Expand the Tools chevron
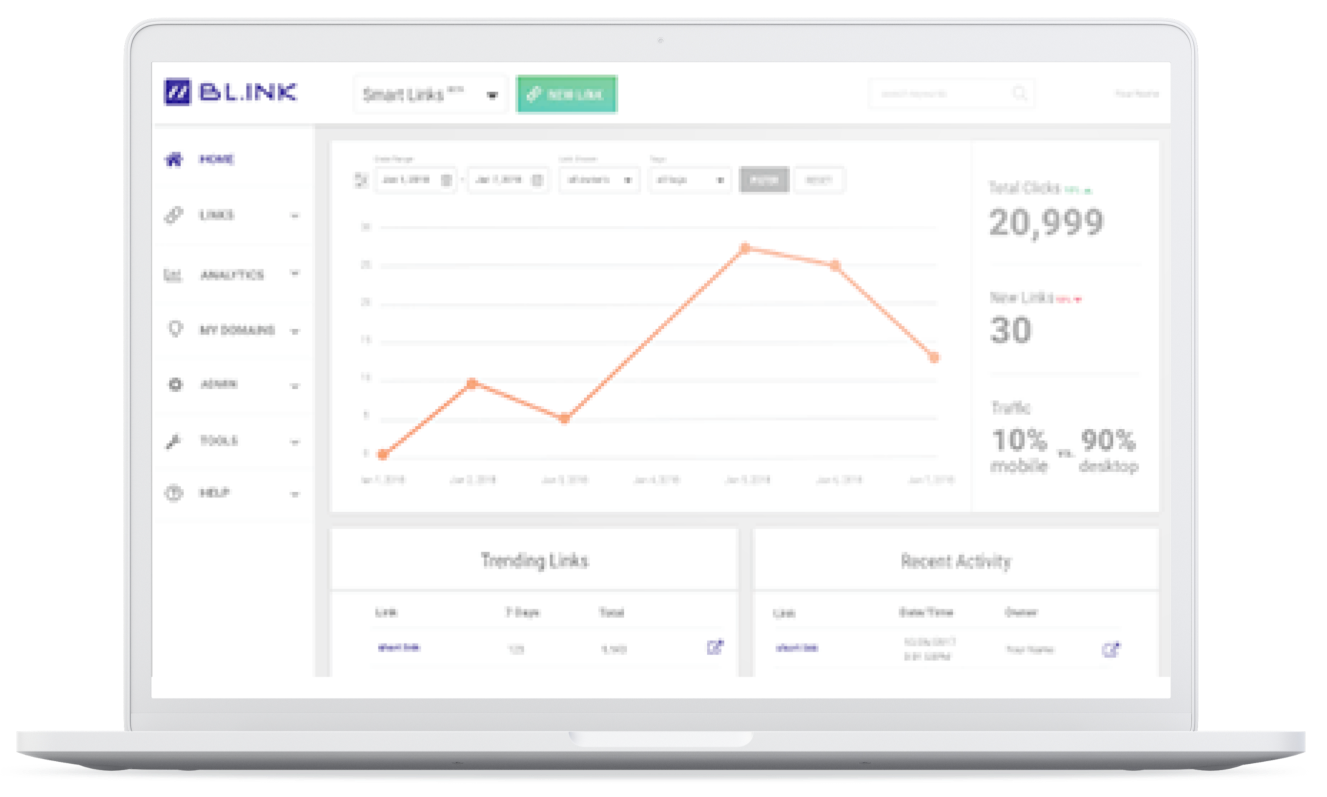Screen dimensions: 1327x797 295,441
